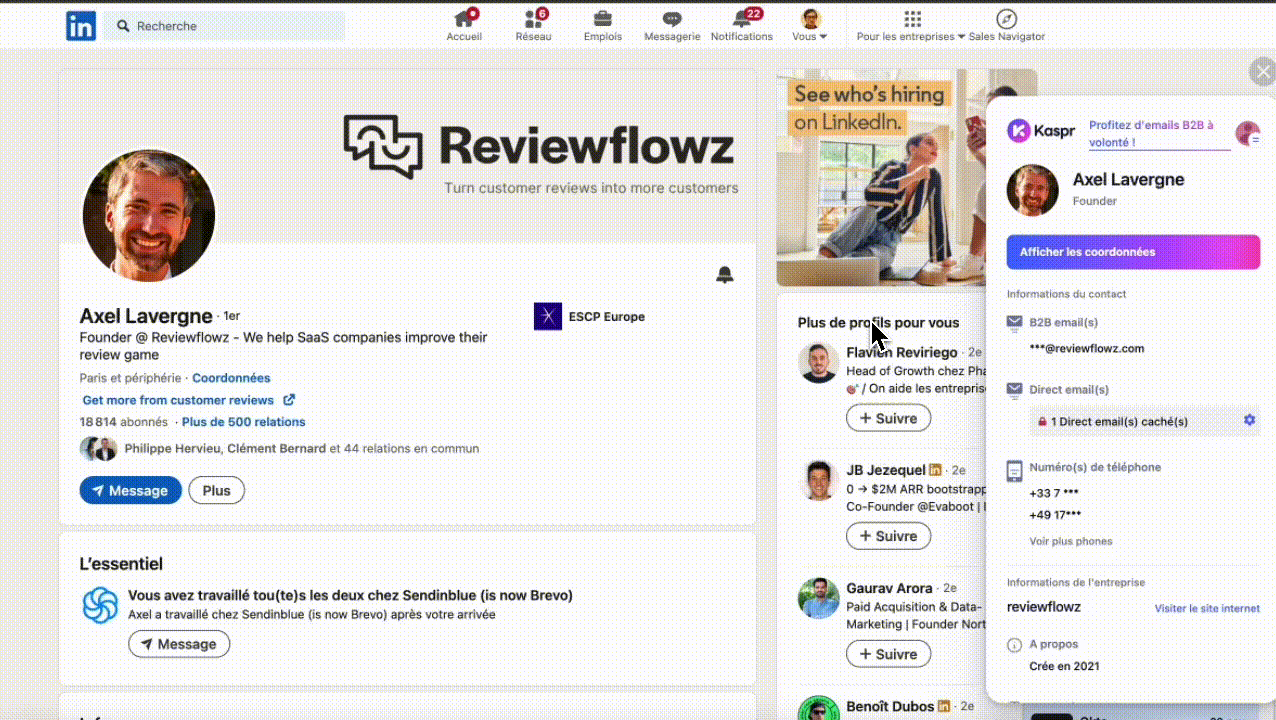Click the phone icon by Numéro(s) de téléphone
This screenshot has width=1276, height=720.
(1015, 470)
